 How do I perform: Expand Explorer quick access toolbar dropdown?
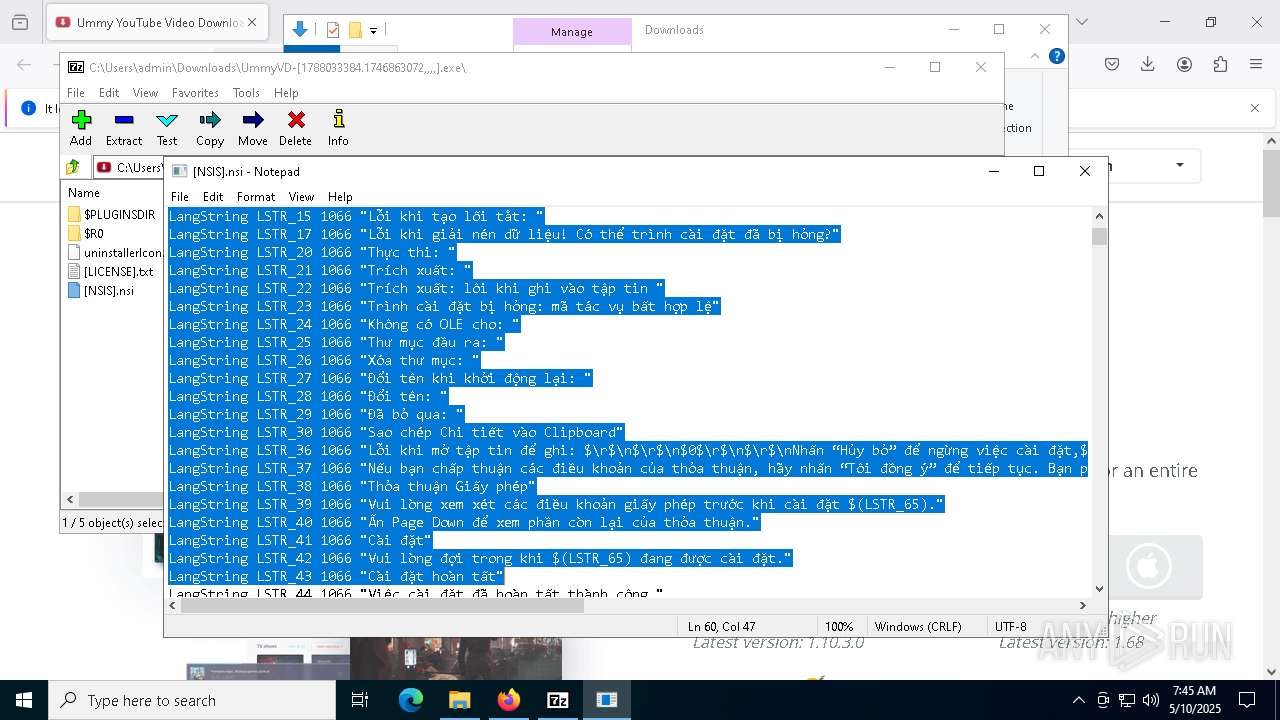click(x=373, y=31)
